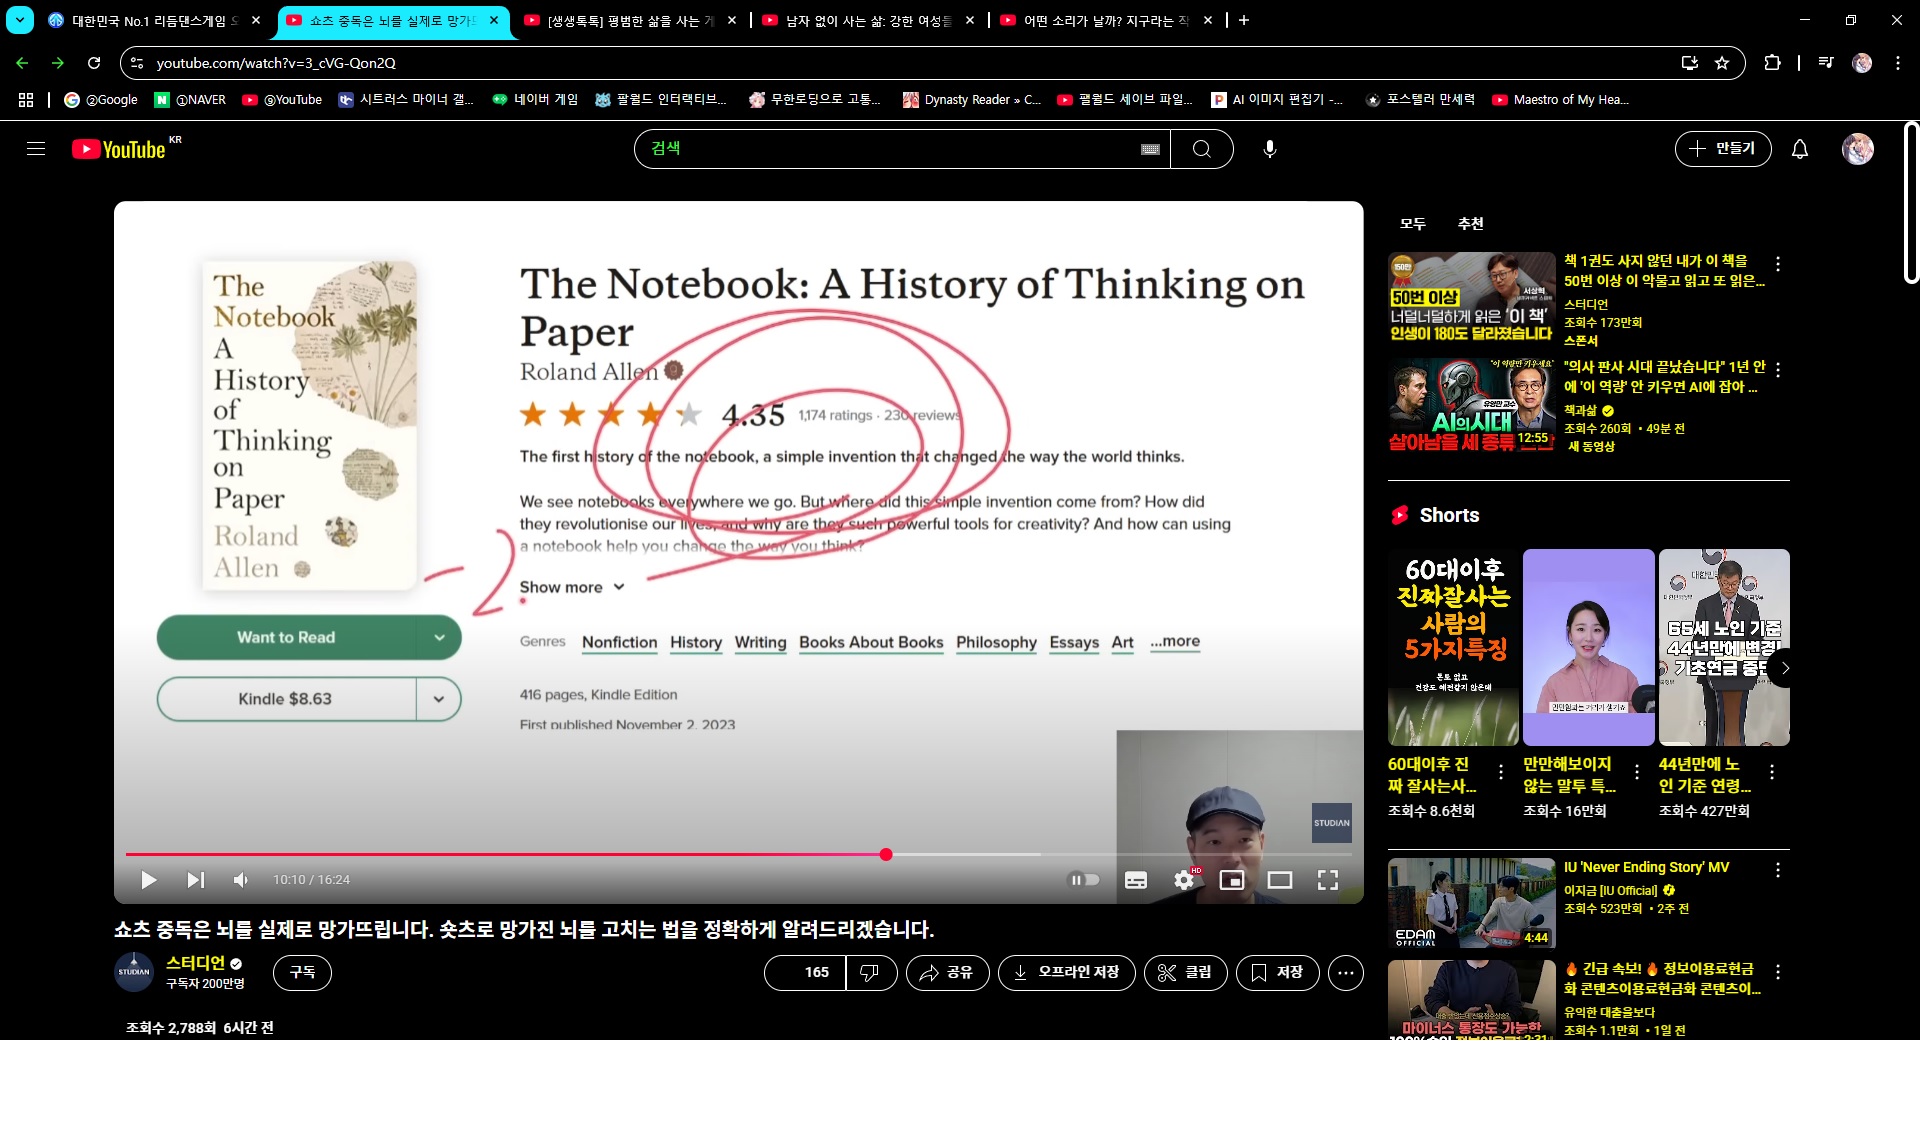The height and width of the screenshot is (1130, 1920).
Task: Click voice search microphone icon
Action: tap(1269, 149)
